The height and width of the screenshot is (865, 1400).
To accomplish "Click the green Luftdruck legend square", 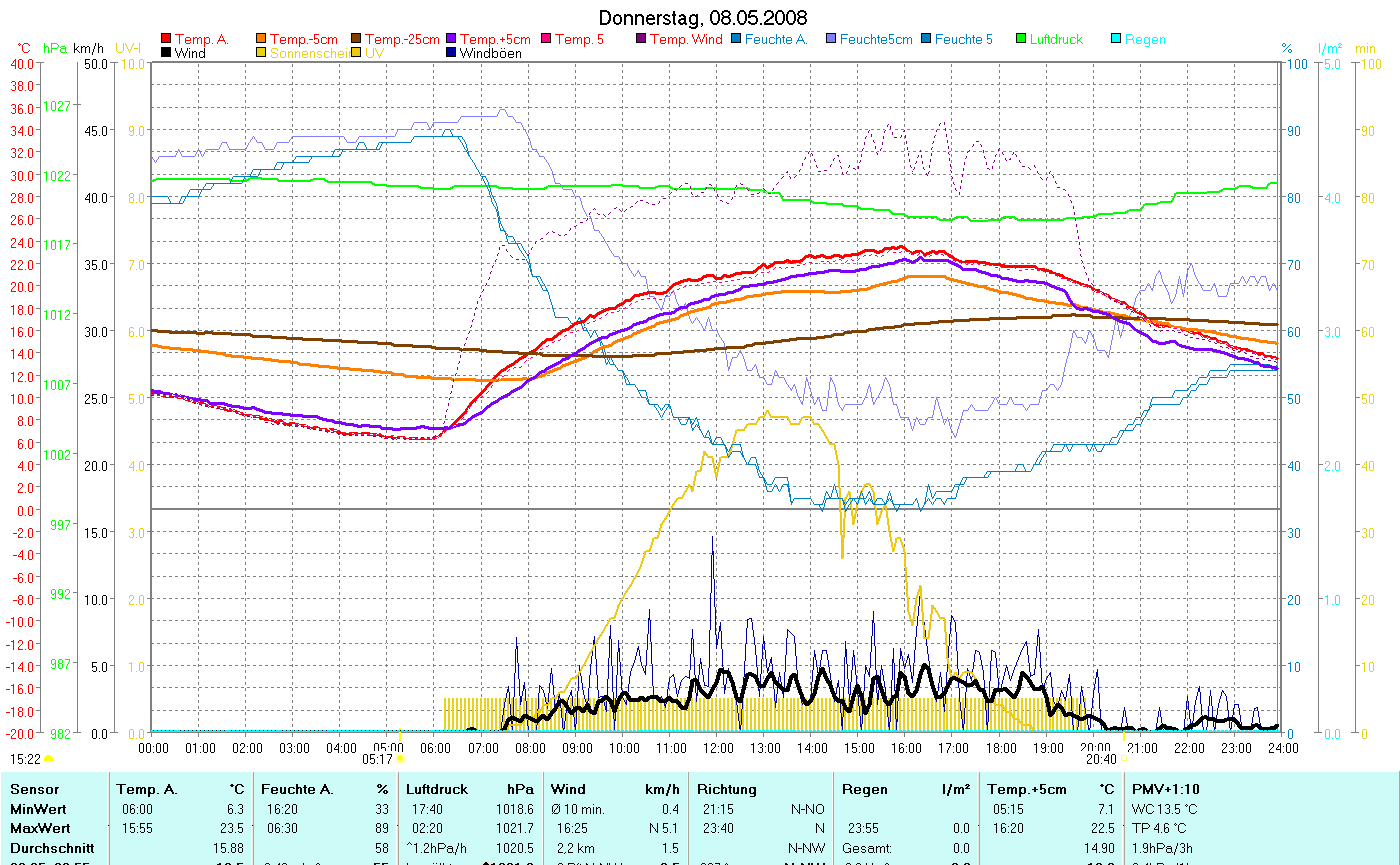I will coord(1022,39).
